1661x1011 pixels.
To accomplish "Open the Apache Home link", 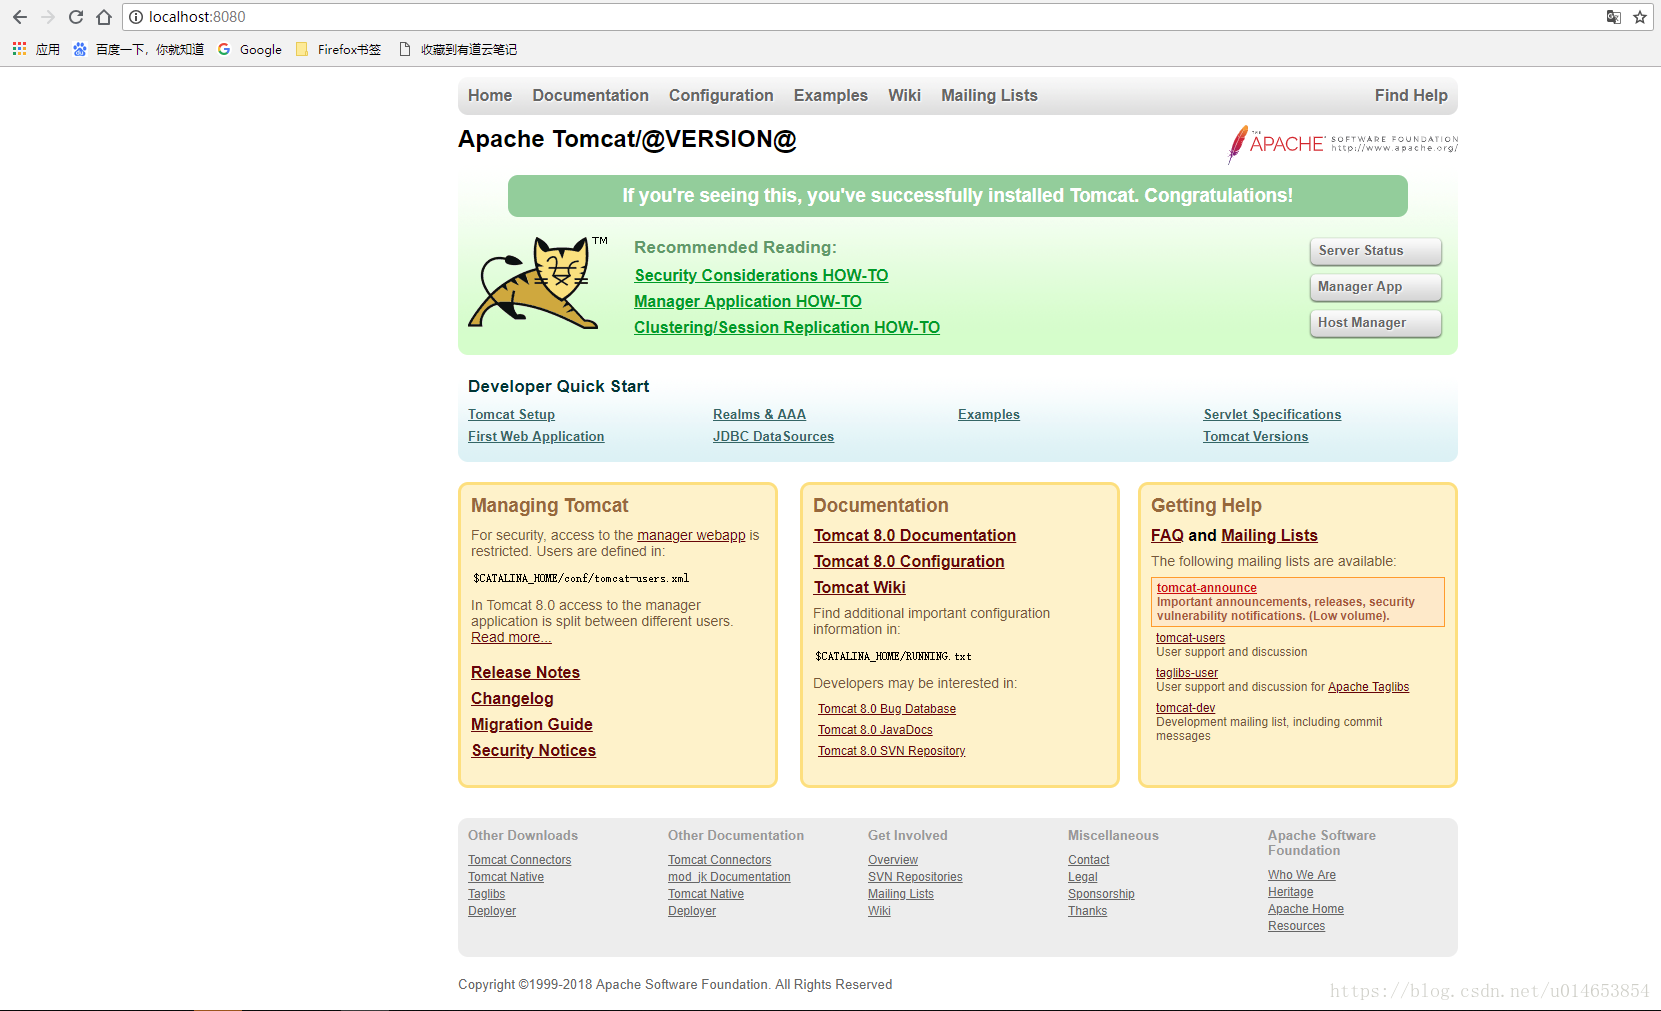I will (x=1306, y=909).
